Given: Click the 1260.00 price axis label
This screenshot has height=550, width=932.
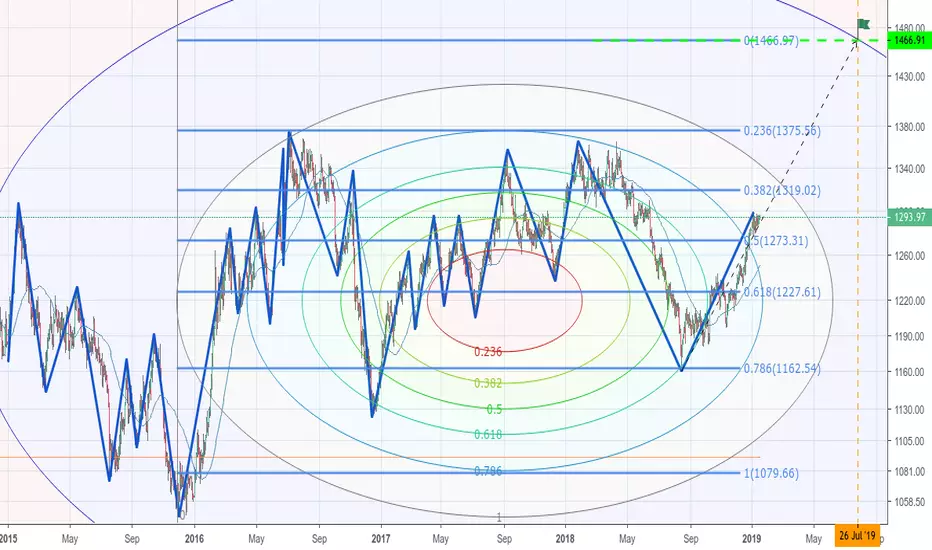Looking at the screenshot, I should click(909, 256).
